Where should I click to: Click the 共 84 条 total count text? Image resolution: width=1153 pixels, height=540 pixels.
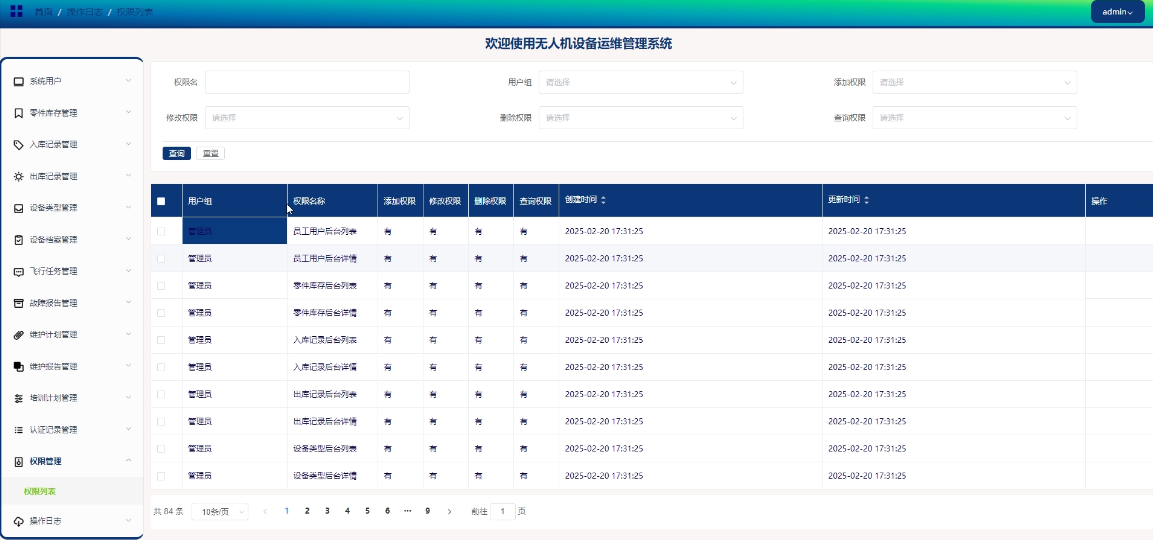168,511
